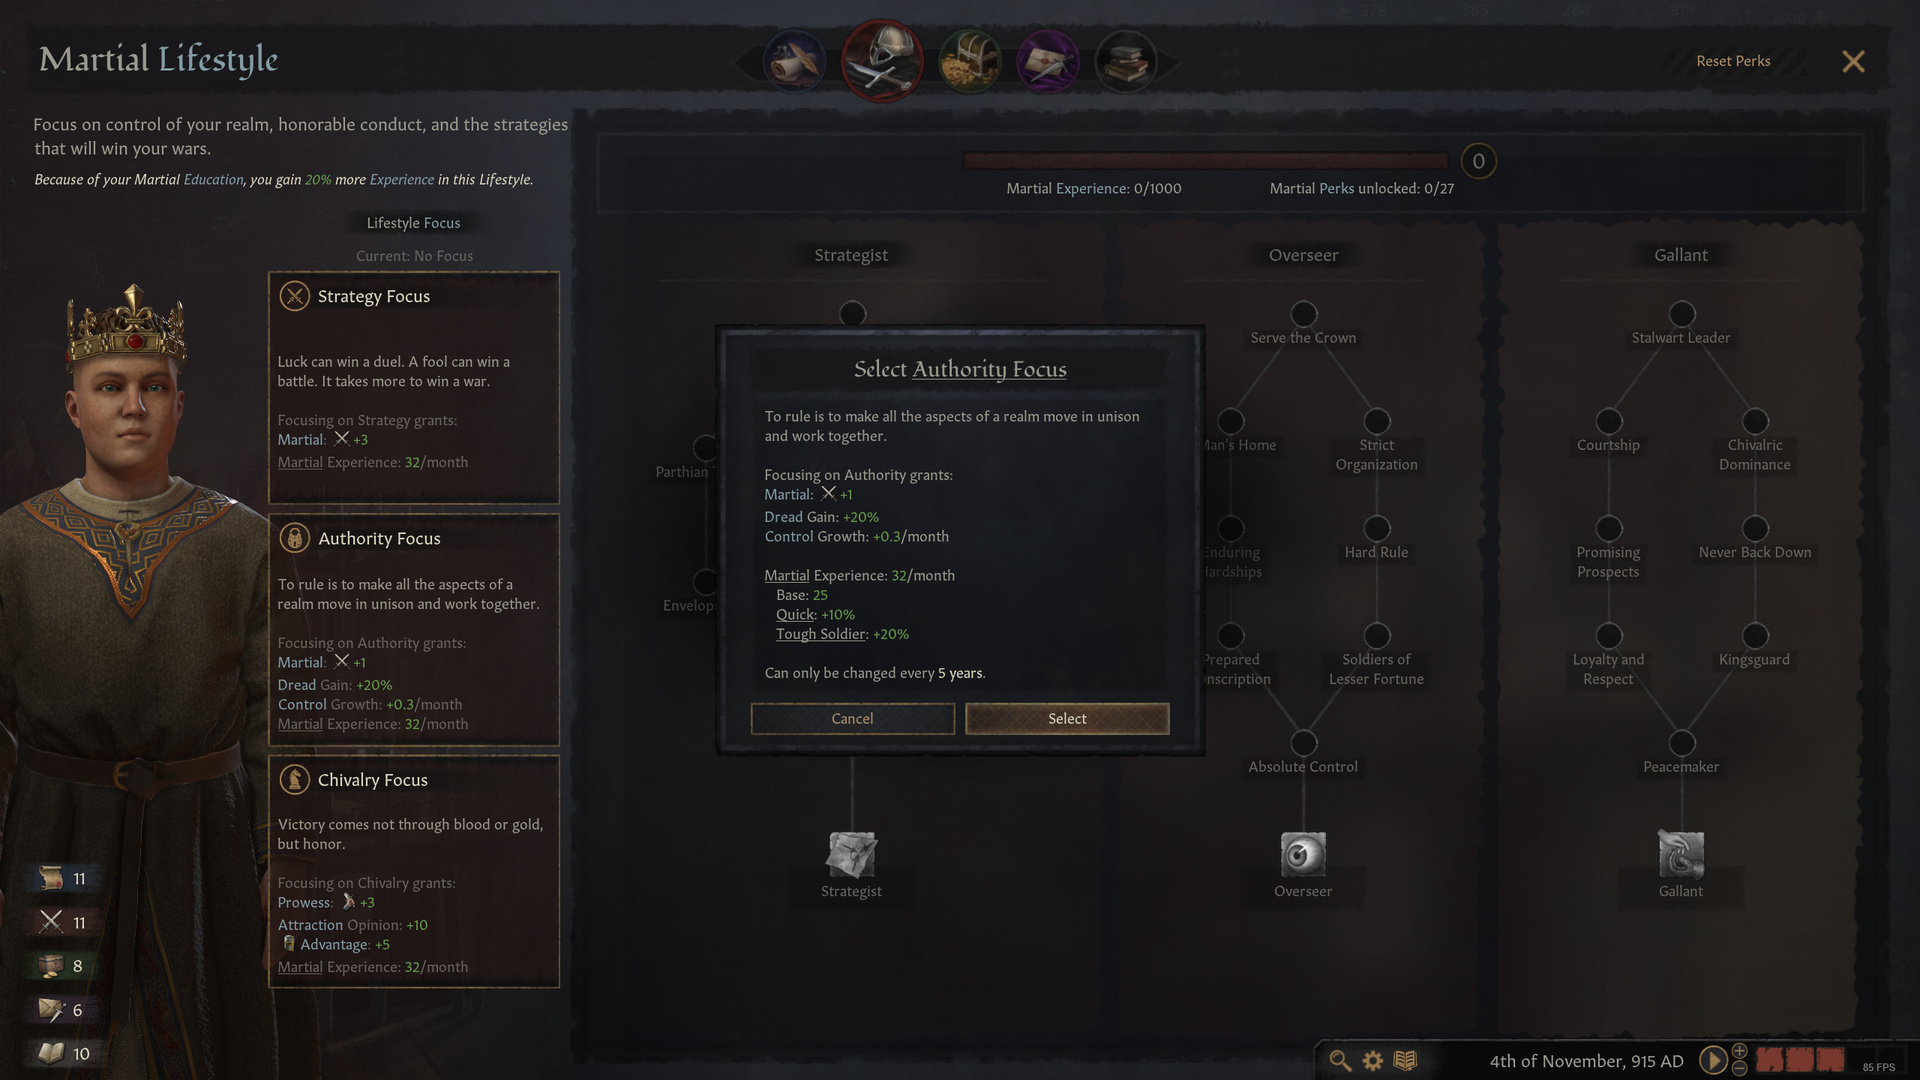The image size is (1920, 1080).
Task: Choose the Chivalry Focus card
Action: pyautogui.click(x=414, y=871)
